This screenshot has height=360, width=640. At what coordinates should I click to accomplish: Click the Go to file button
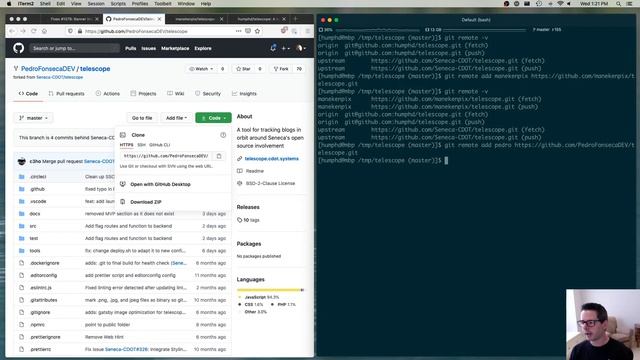pyautogui.click(x=142, y=118)
